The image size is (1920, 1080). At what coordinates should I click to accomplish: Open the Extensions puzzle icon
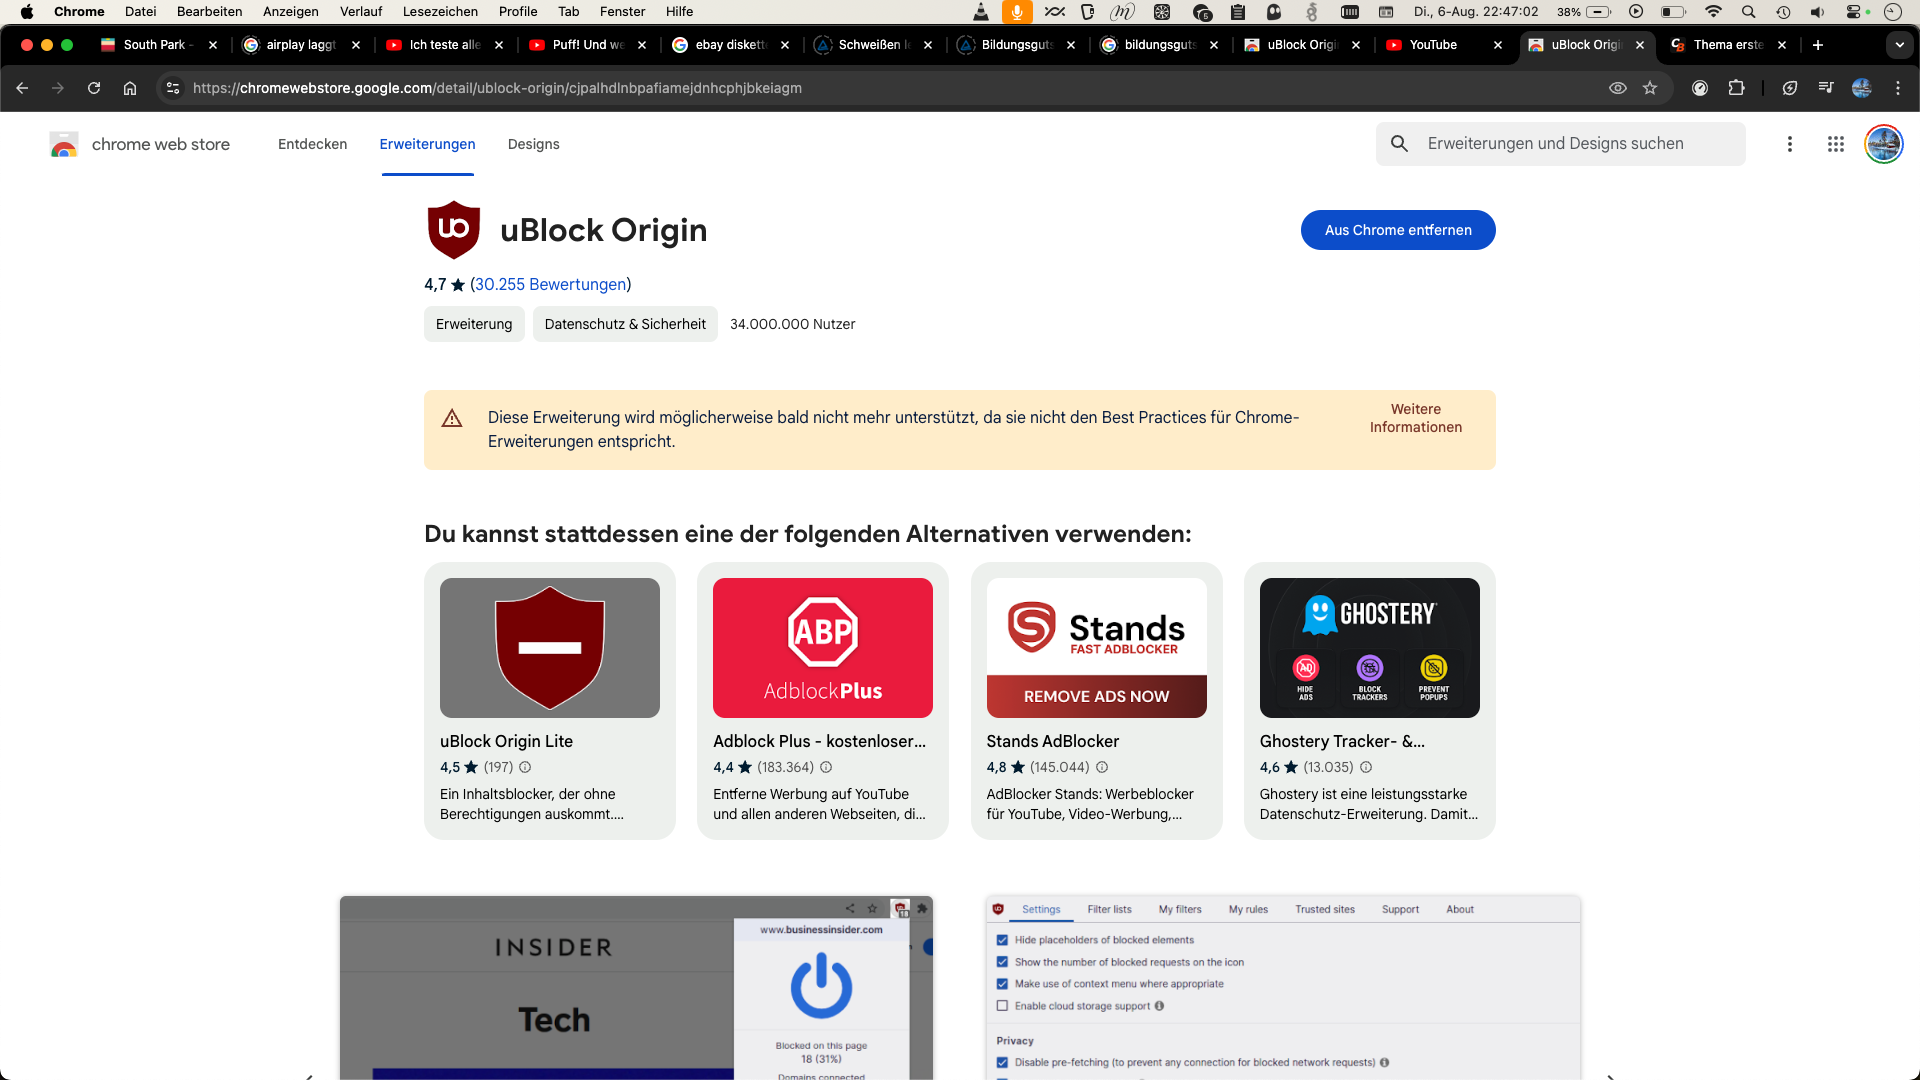[x=1737, y=88]
